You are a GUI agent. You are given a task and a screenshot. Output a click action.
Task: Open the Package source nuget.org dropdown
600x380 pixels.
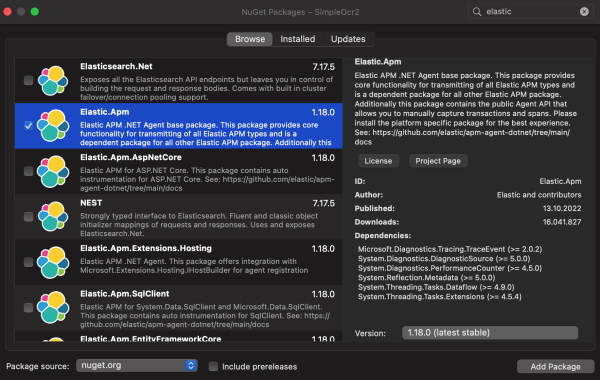137,365
